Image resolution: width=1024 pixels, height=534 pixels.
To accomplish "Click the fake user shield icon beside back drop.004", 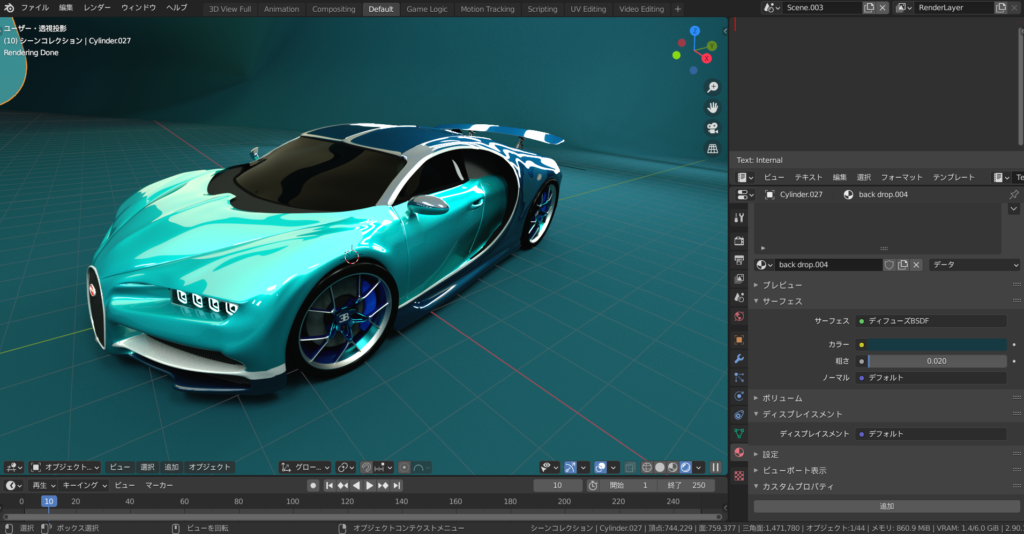I will coord(889,265).
